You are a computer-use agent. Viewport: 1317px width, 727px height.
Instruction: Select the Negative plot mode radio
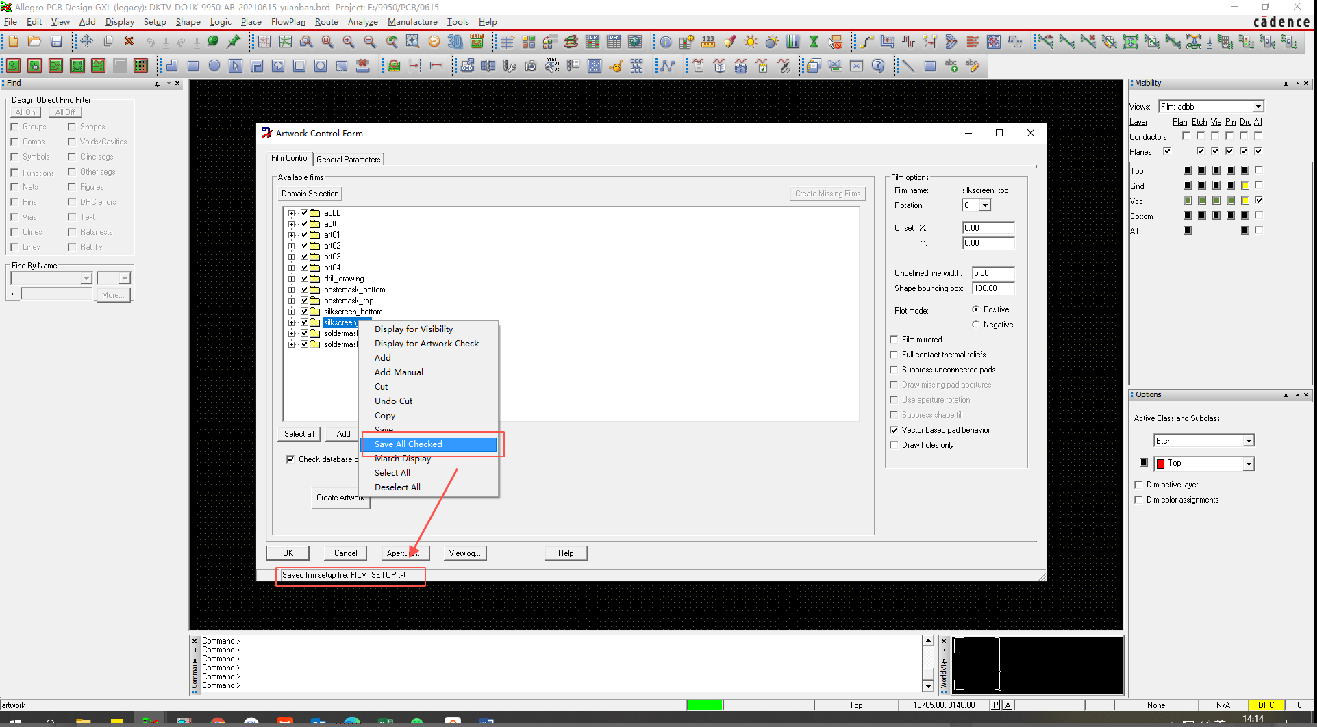tap(976, 324)
